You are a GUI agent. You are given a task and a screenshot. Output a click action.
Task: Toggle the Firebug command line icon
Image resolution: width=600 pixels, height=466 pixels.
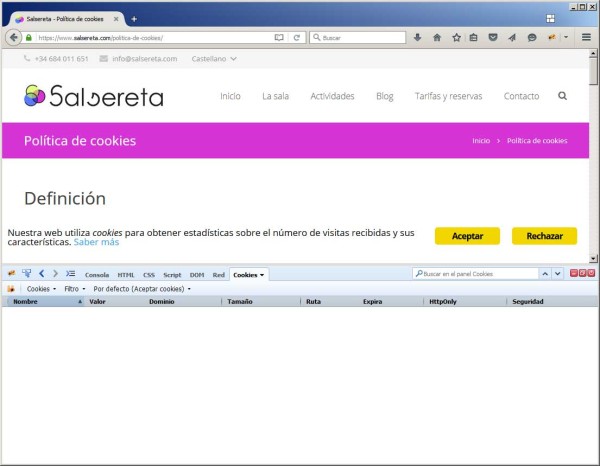coord(70,273)
